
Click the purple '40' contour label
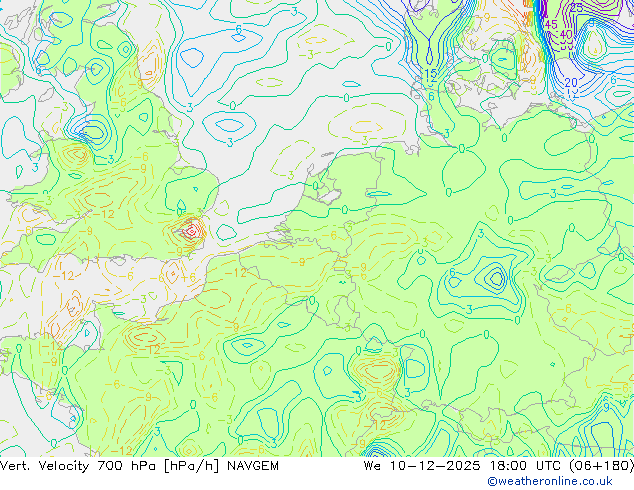pyautogui.click(x=566, y=35)
